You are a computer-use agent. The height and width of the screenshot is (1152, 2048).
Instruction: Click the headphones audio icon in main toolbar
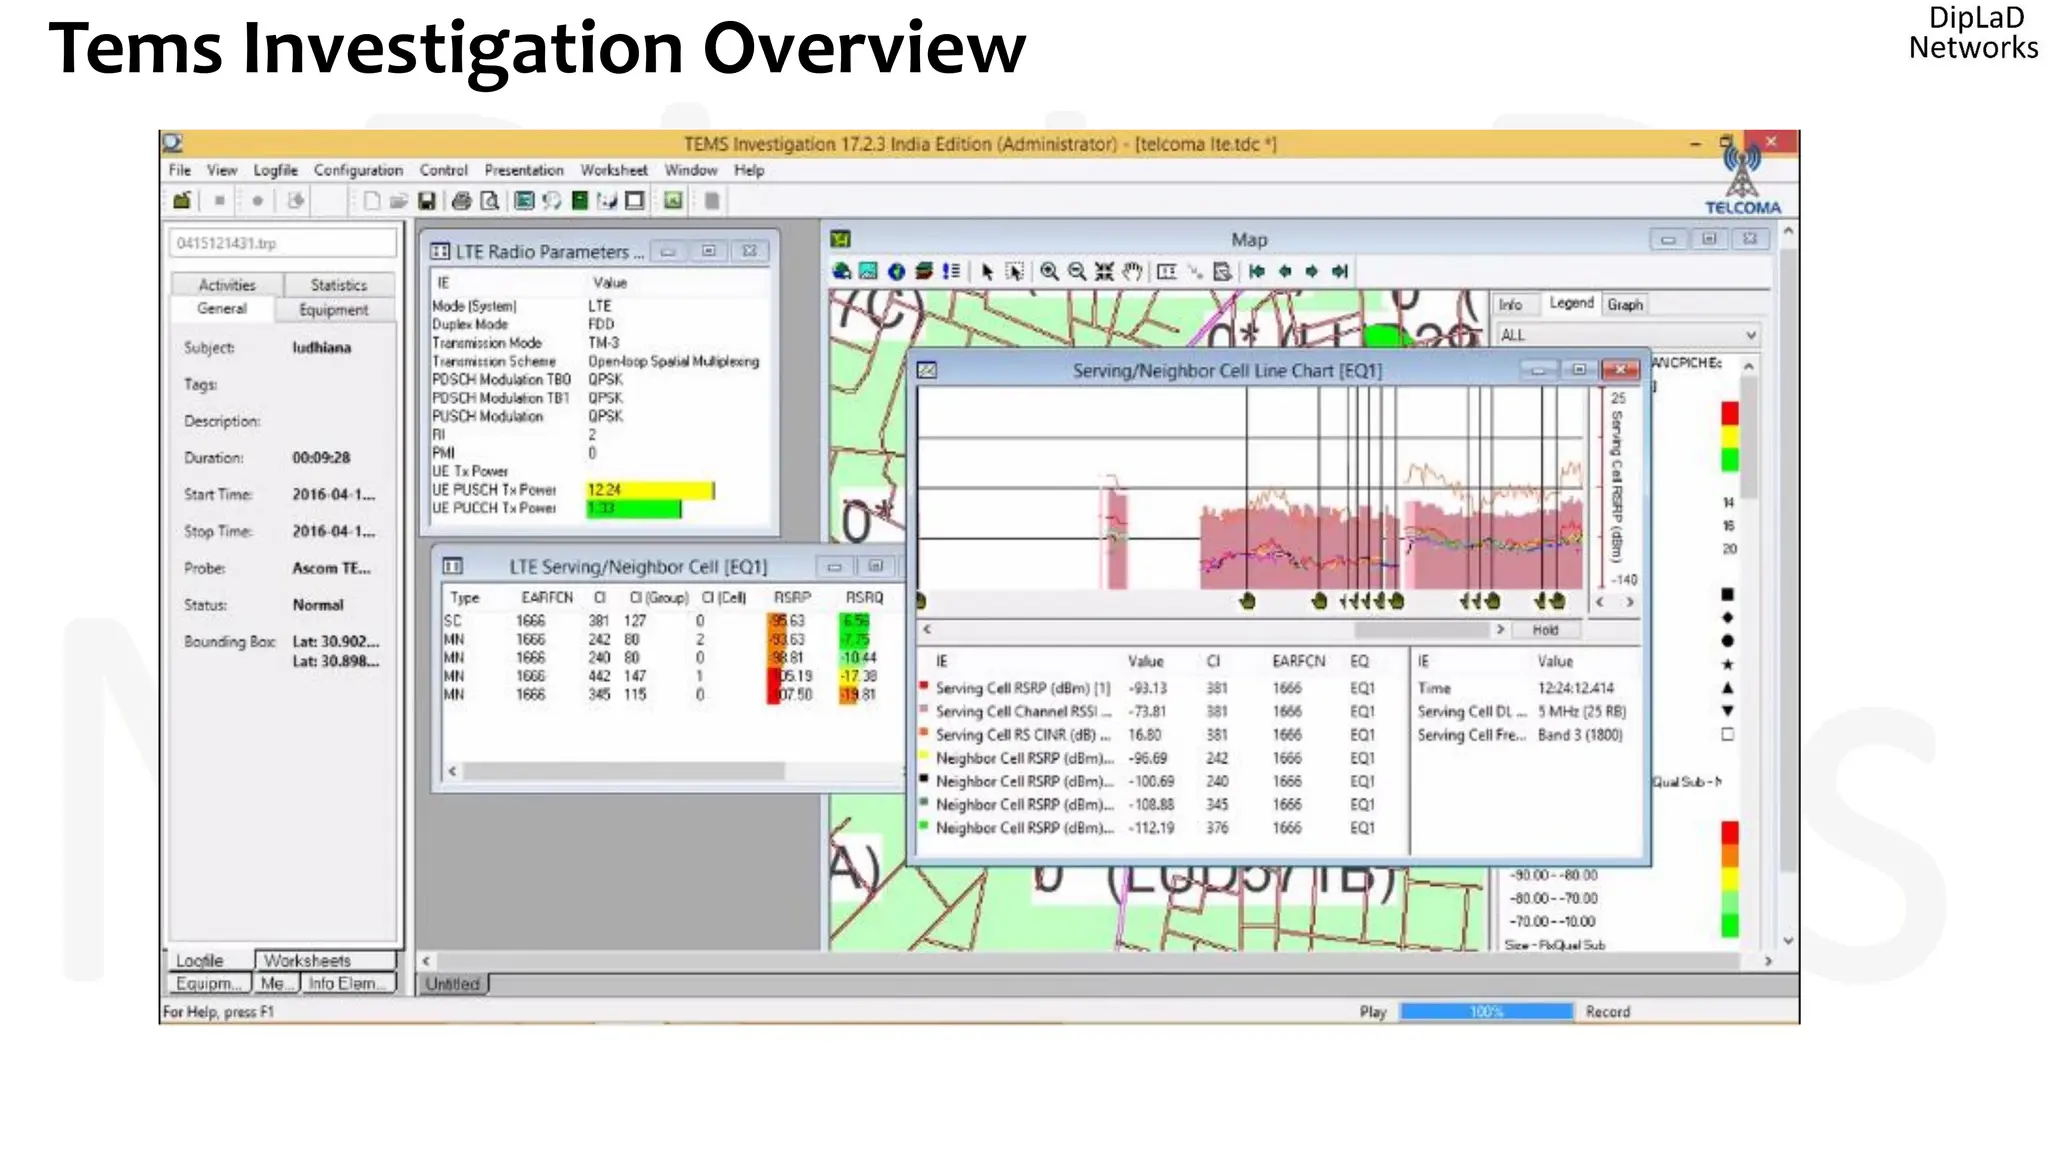(x=551, y=201)
